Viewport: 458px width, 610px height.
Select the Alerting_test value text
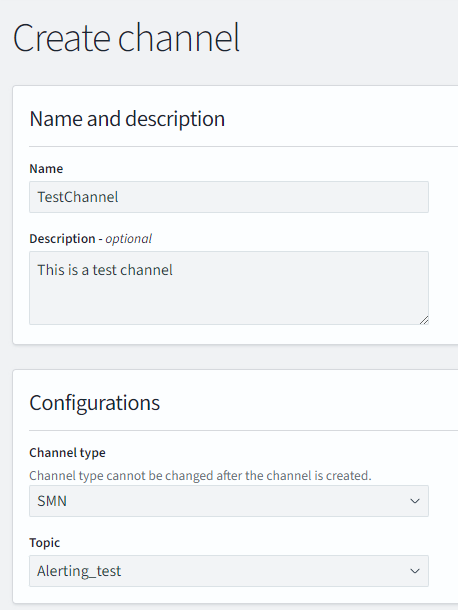point(79,571)
